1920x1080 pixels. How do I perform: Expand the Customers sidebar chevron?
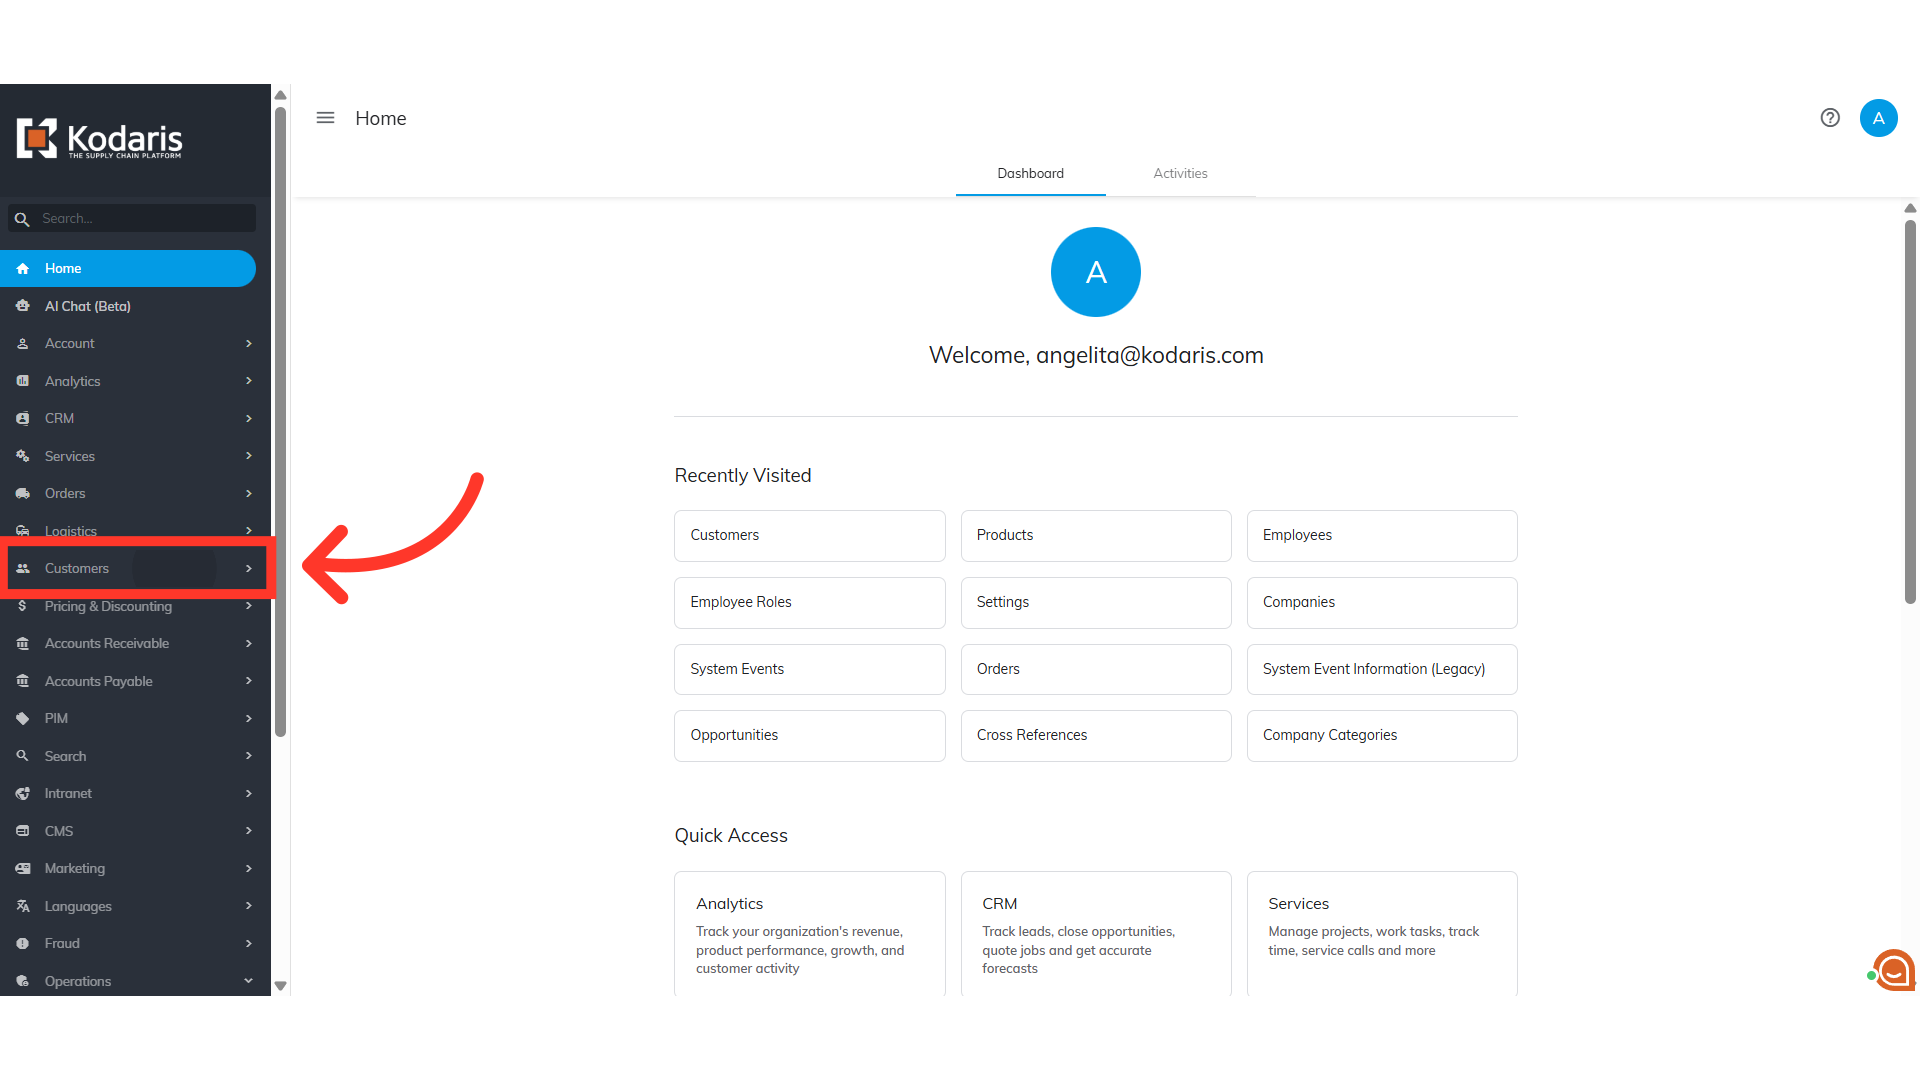(248, 568)
